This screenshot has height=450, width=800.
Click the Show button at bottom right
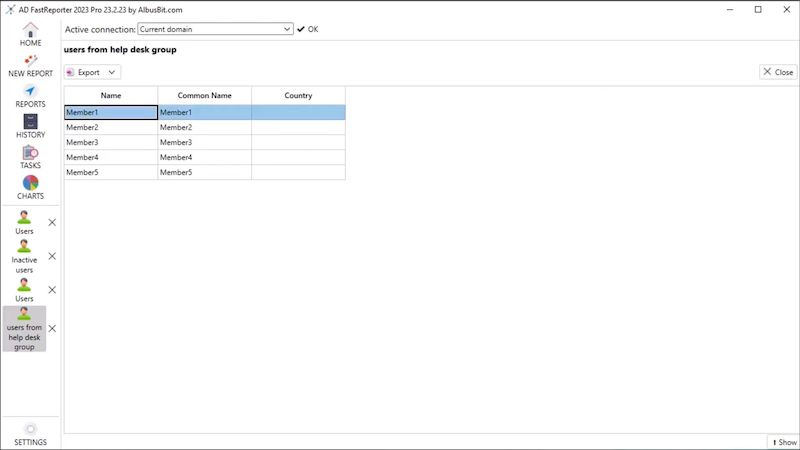point(784,442)
